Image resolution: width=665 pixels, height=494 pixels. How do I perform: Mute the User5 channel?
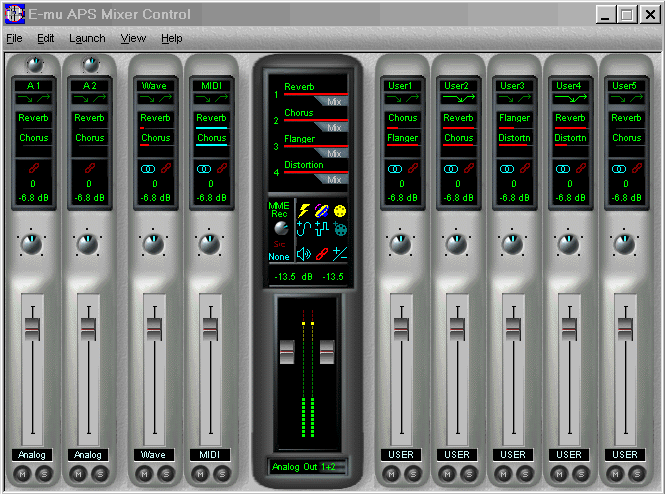pyautogui.click(x=615, y=474)
